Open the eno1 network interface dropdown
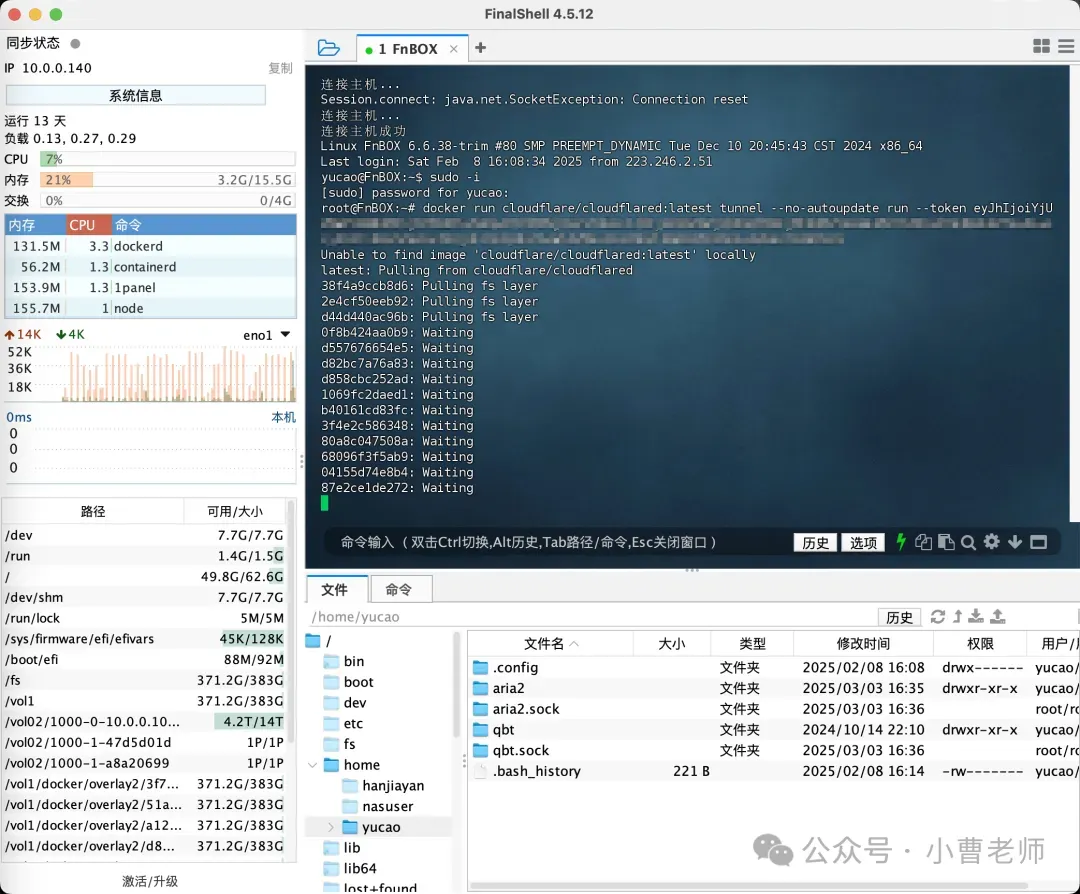Screen dimensions: 1080x894 (285, 335)
